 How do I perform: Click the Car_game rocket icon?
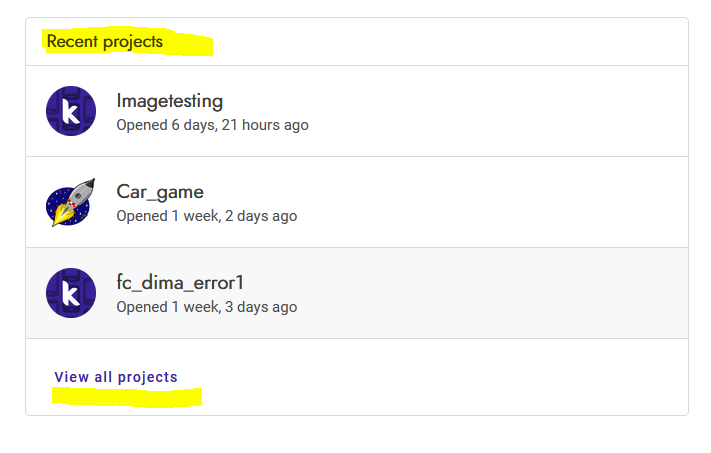tap(71, 202)
